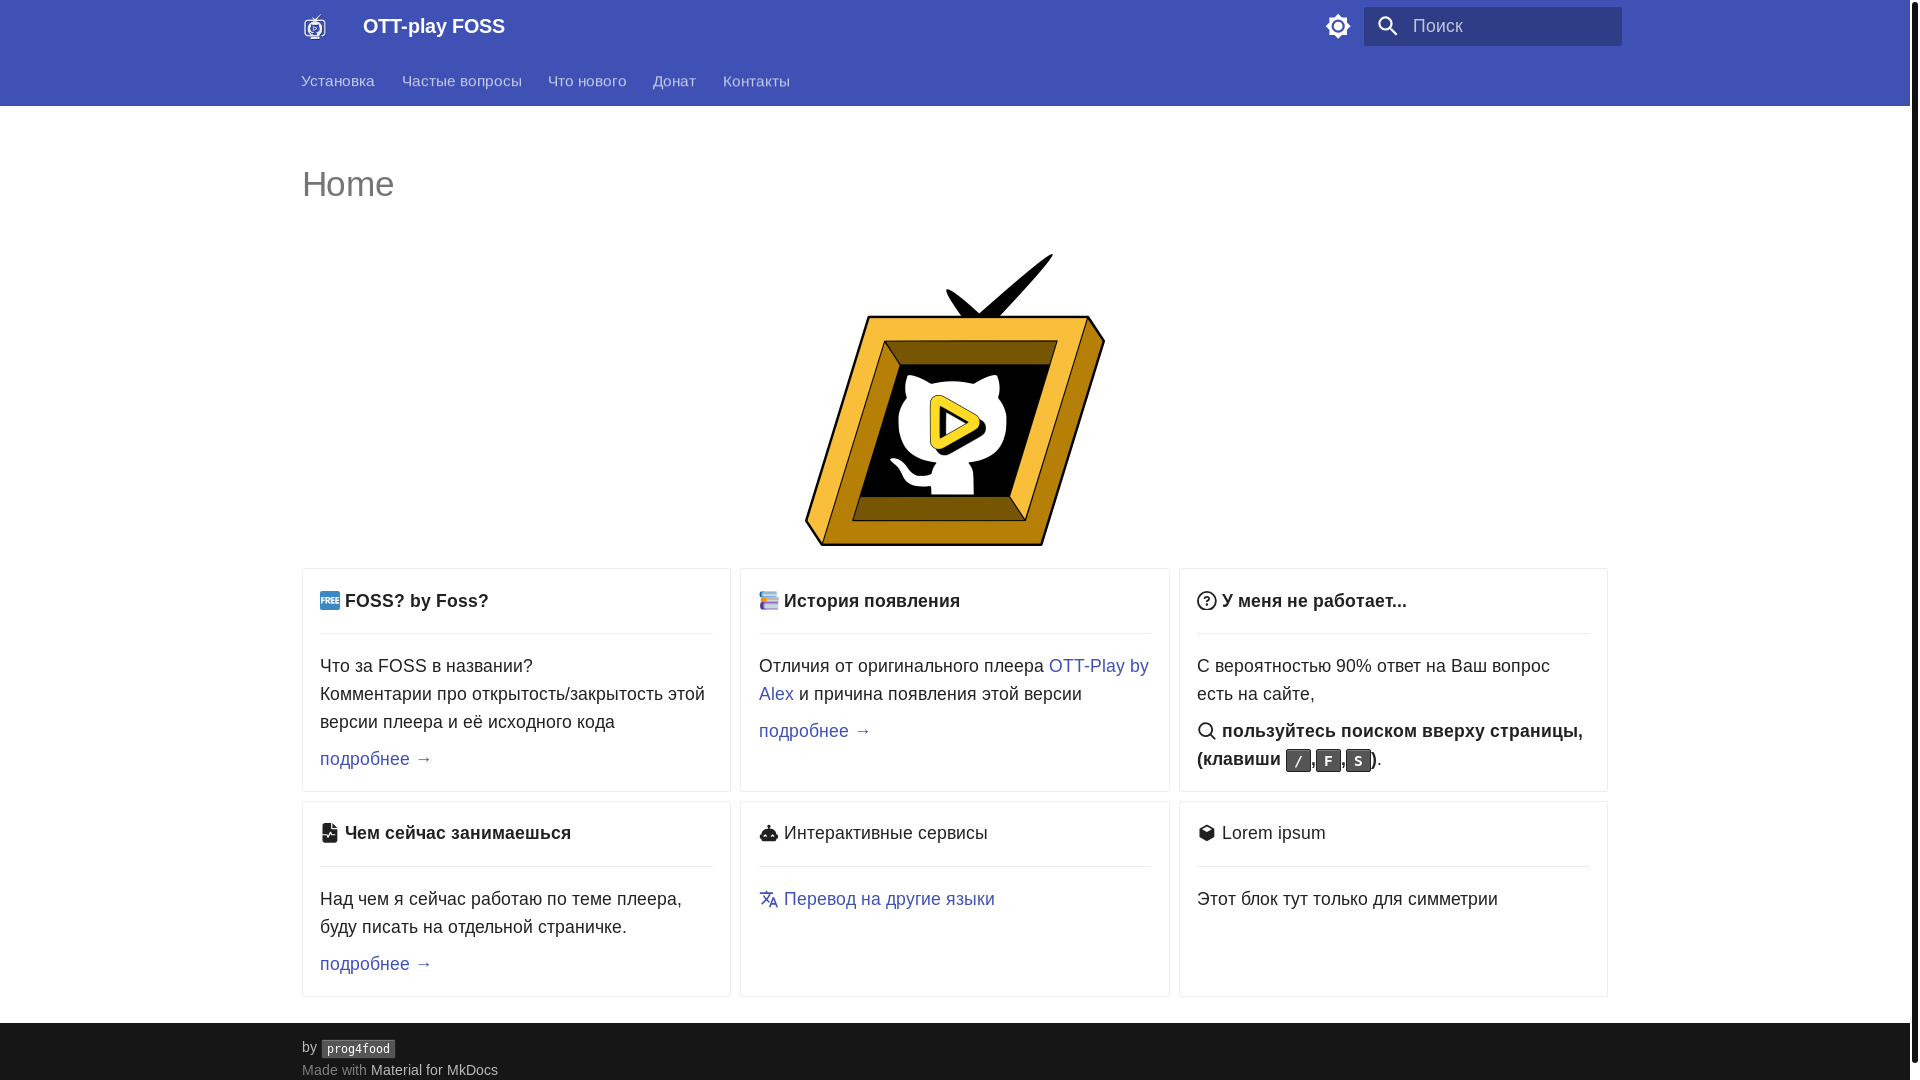
Task: Toggle the light/dark theme switch
Action: (1338, 26)
